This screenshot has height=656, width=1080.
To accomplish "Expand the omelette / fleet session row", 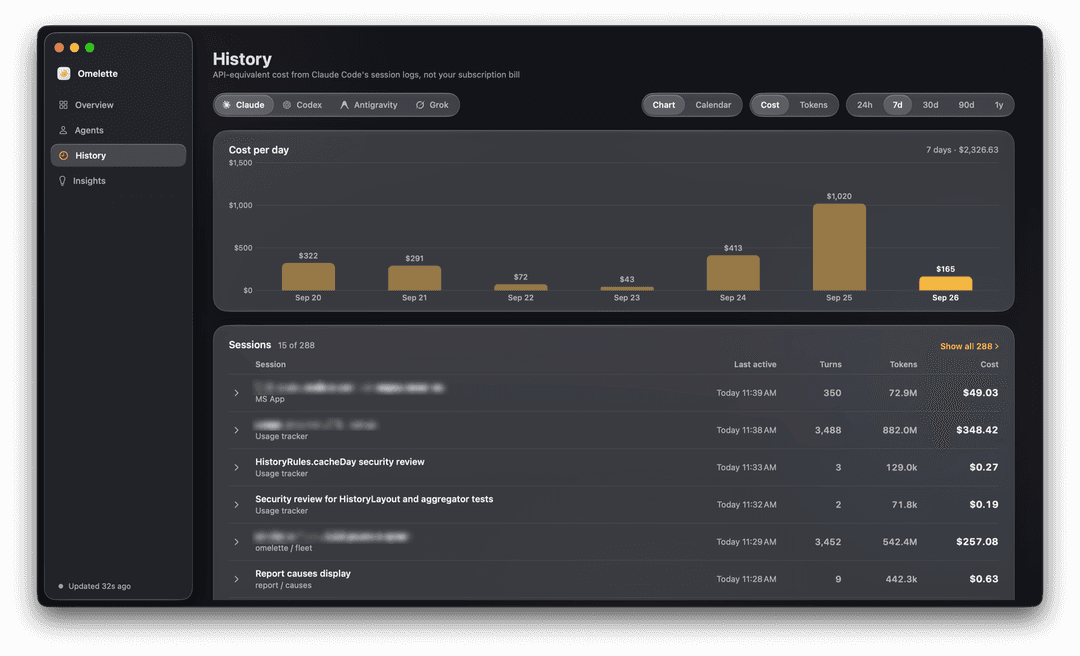I will click(236, 542).
